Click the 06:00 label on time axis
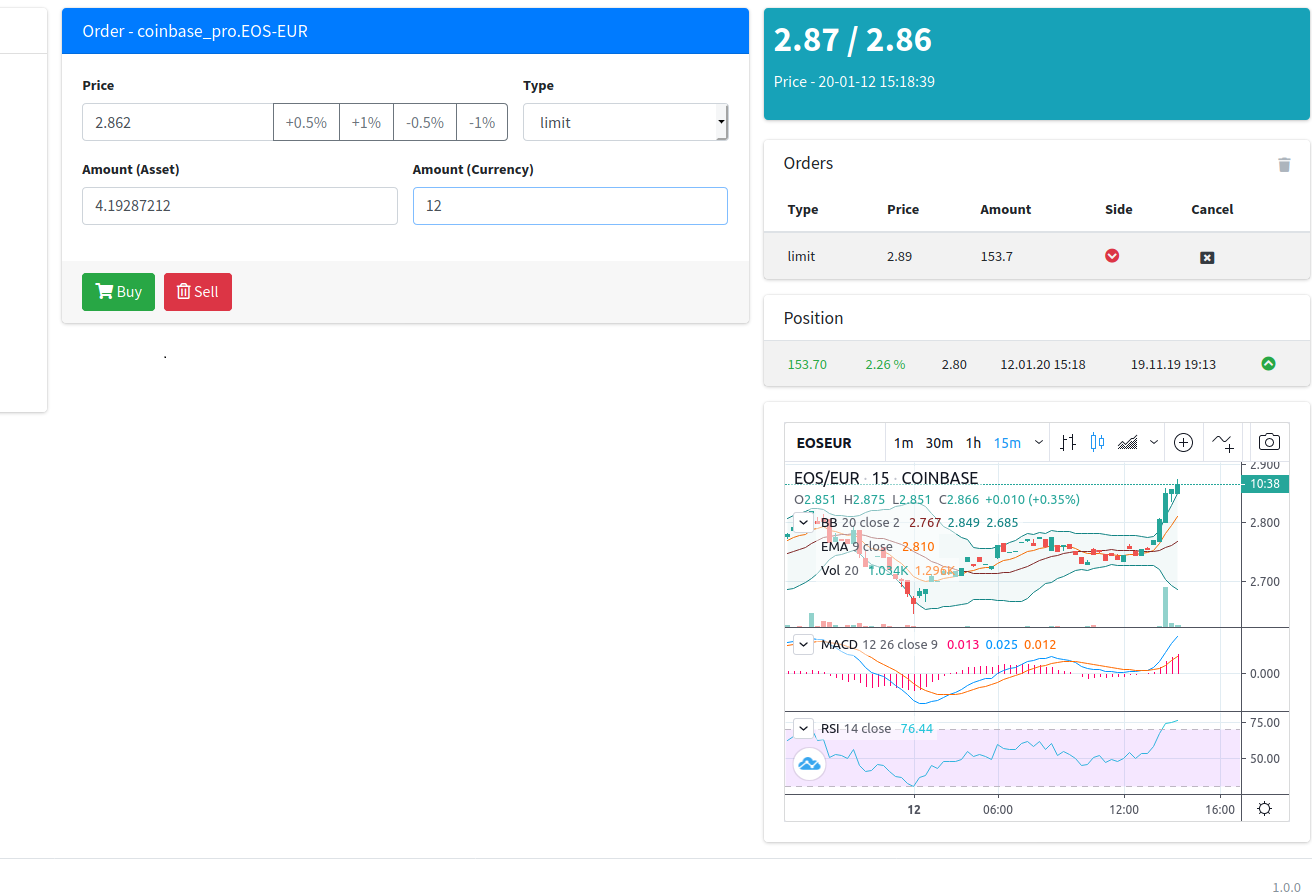This screenshot has height=895, width=1312. pos(998,809)
